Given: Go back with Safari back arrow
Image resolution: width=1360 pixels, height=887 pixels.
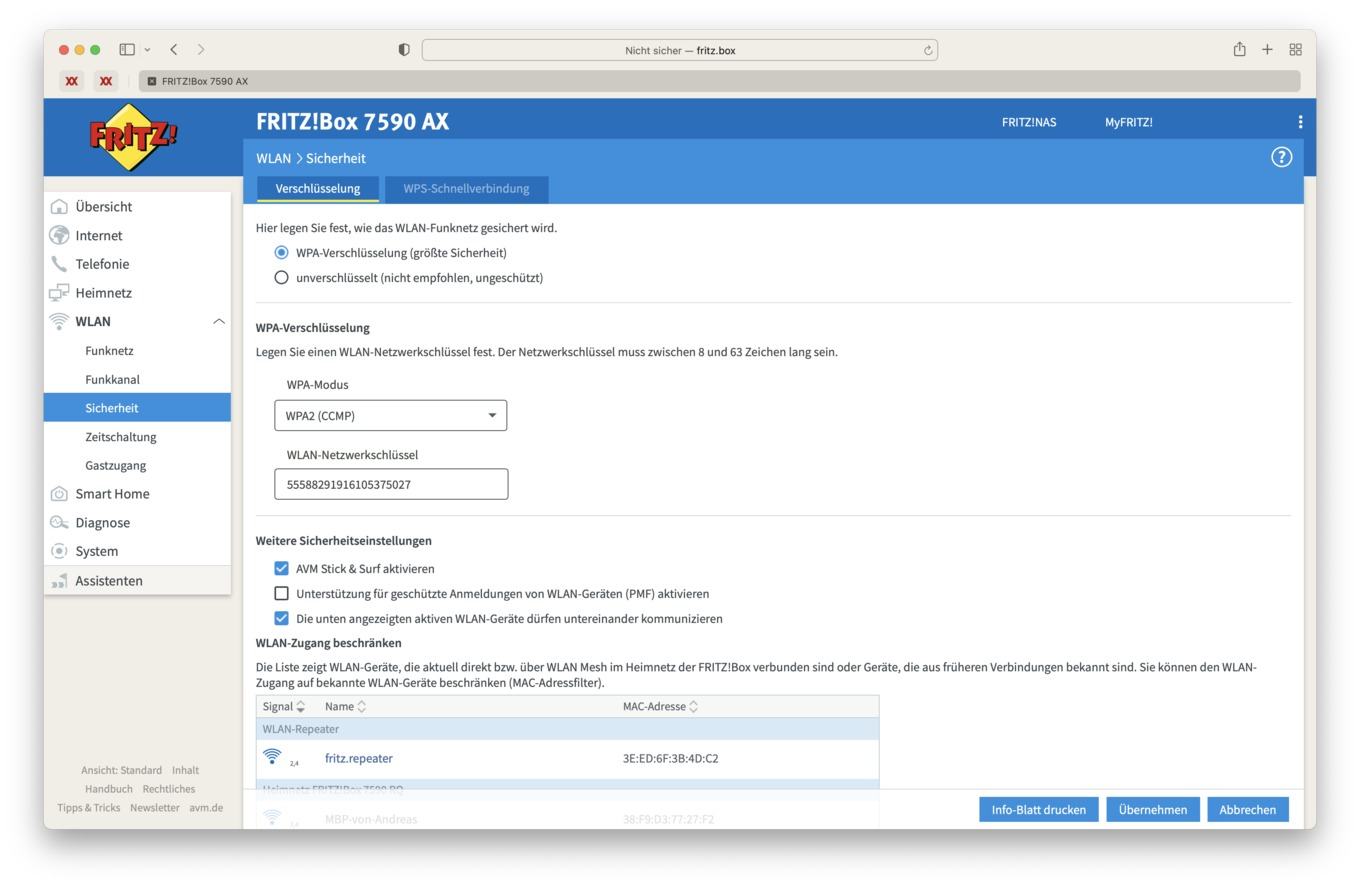Looking at the screenshot, I should click(x=174, y=49).
